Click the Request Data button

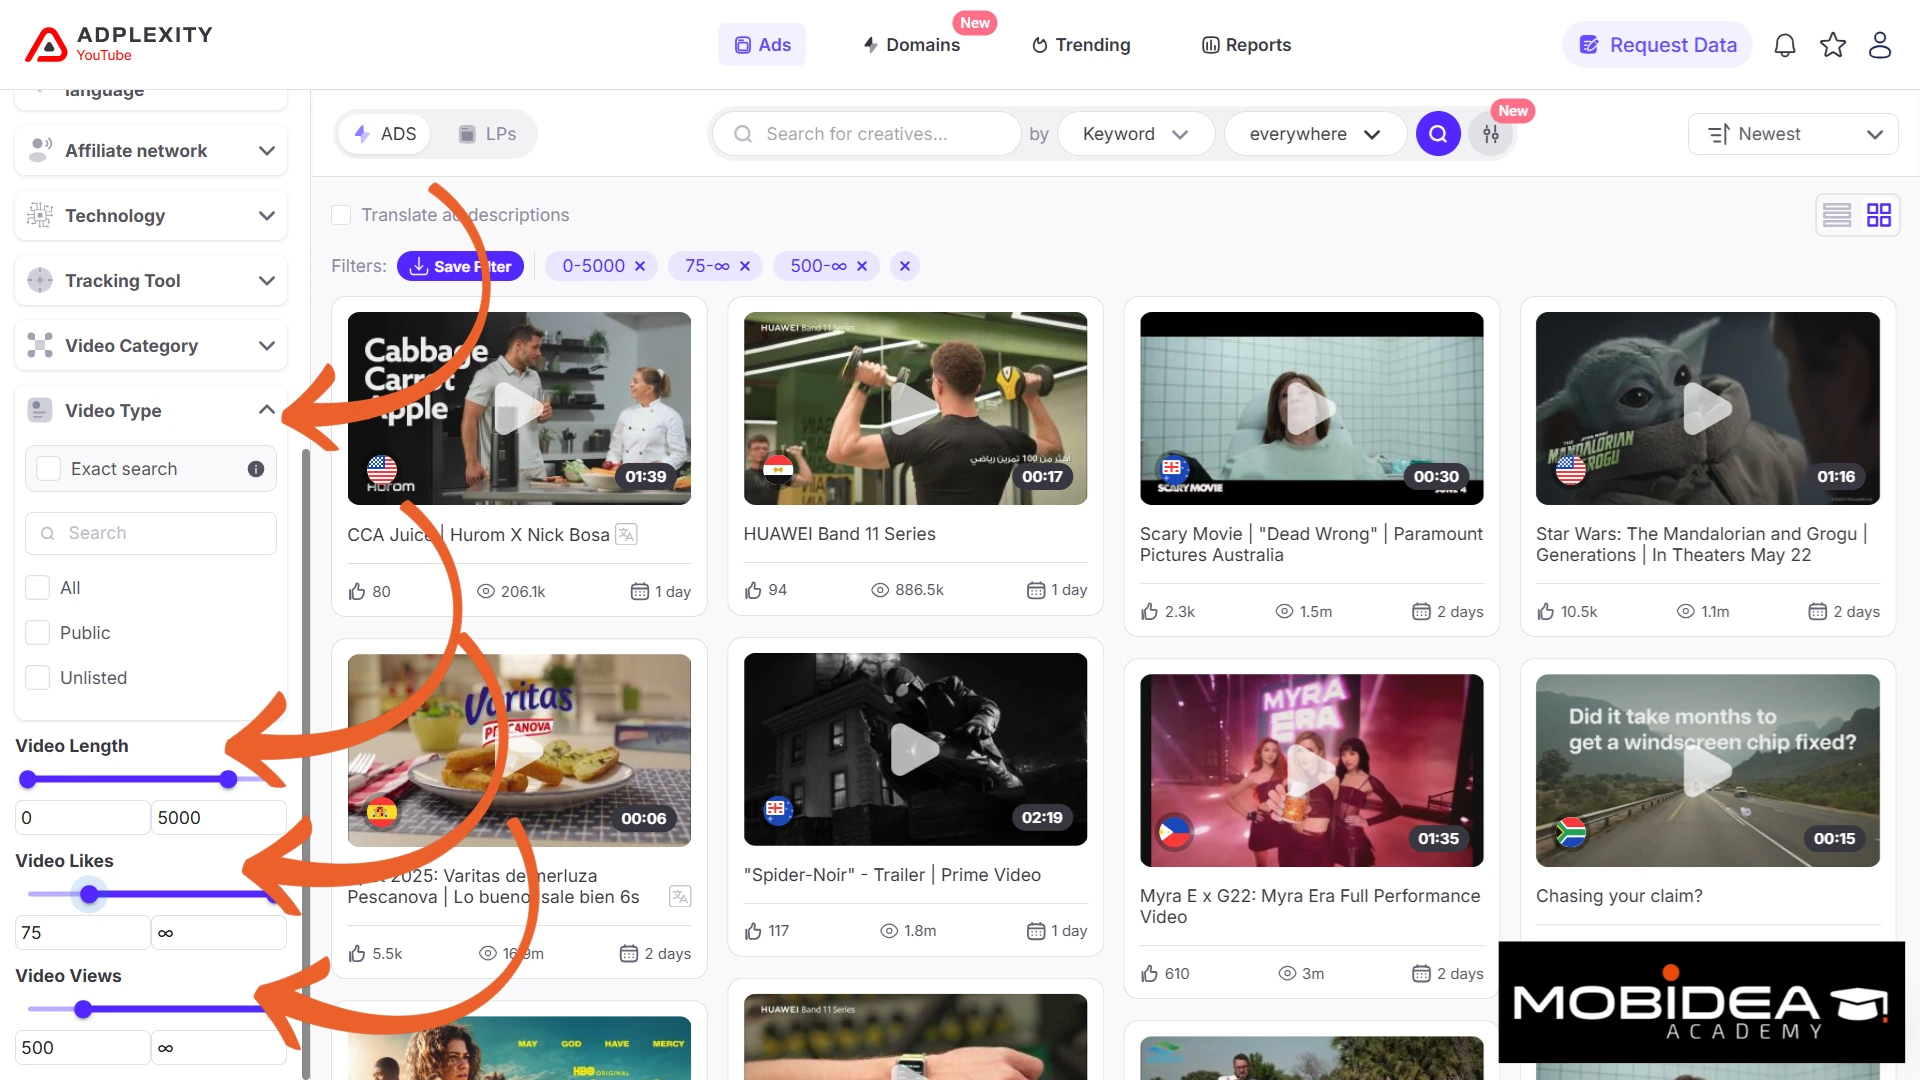pos(1658,45)
